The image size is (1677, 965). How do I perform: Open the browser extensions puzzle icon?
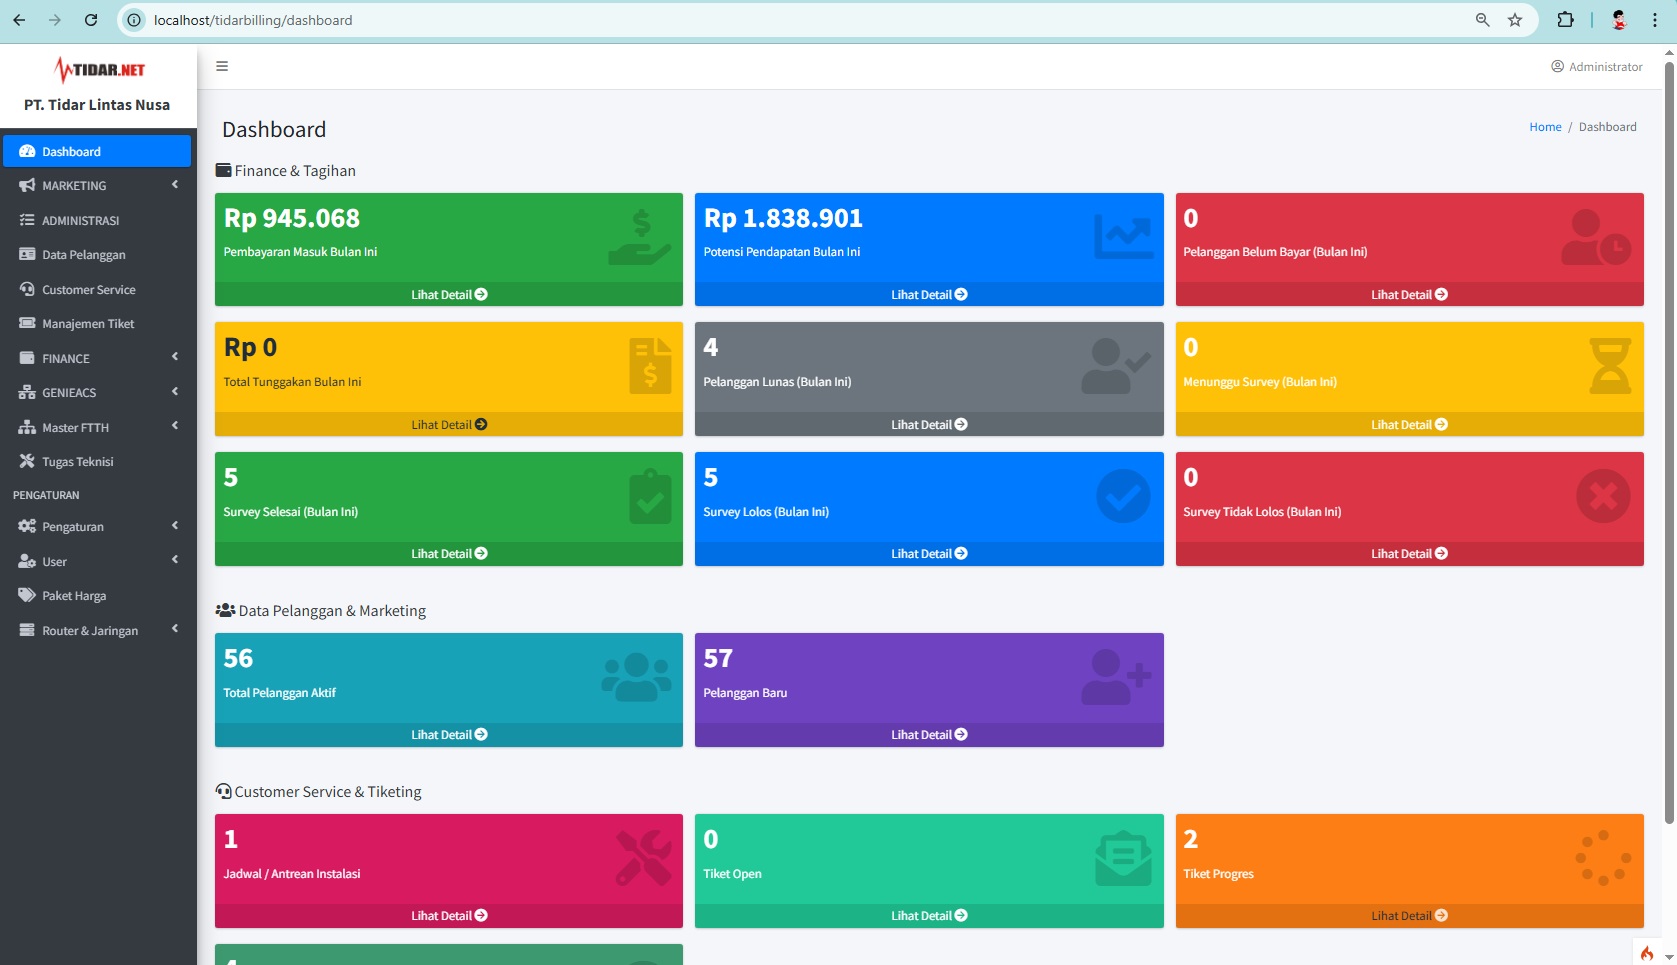point(1565,20)
